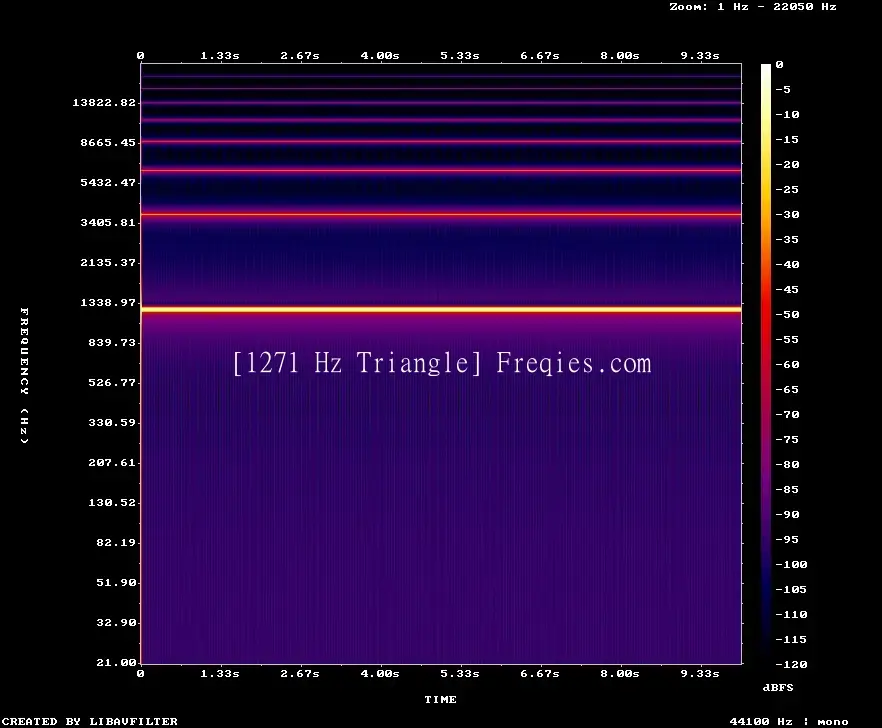Click the '-110' dBFS scale value

click(x=791, y=614)
